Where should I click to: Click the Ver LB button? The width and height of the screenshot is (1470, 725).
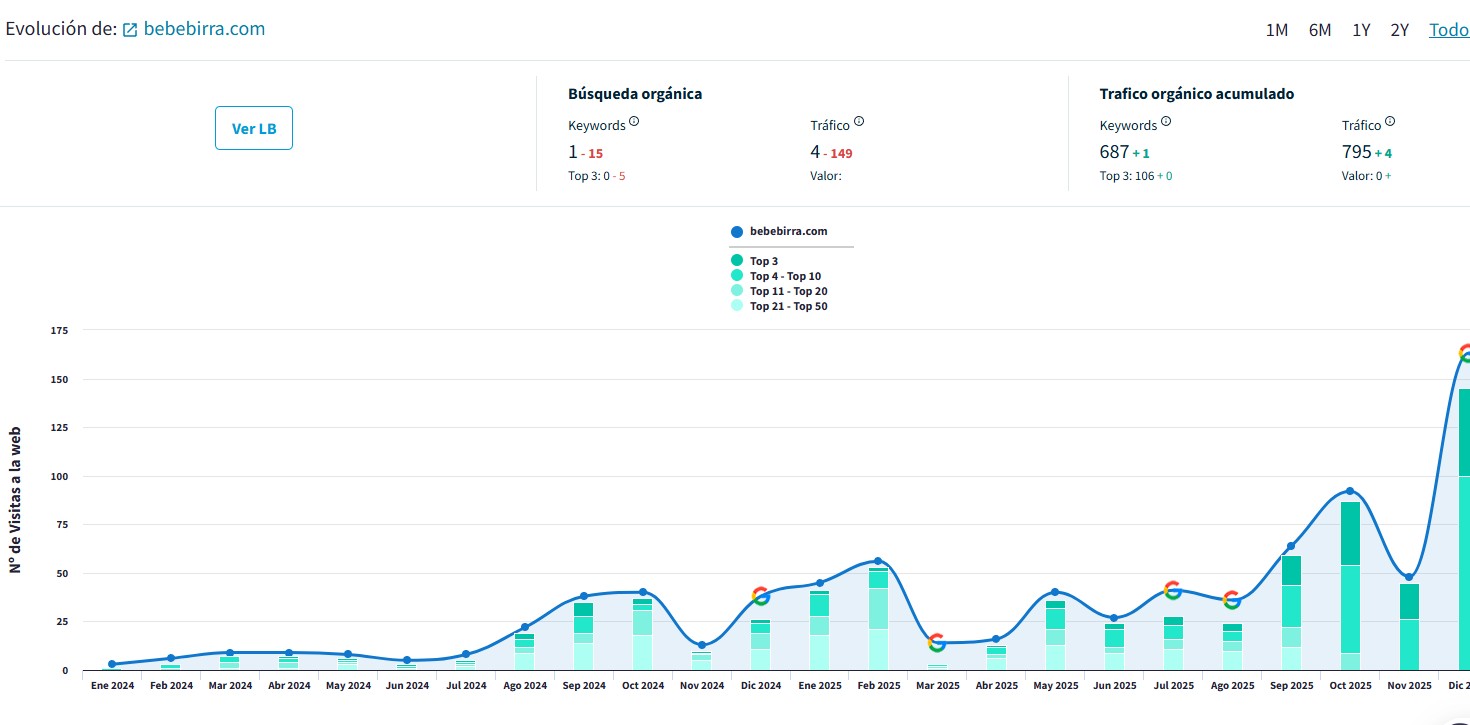(x=254, y=128)
